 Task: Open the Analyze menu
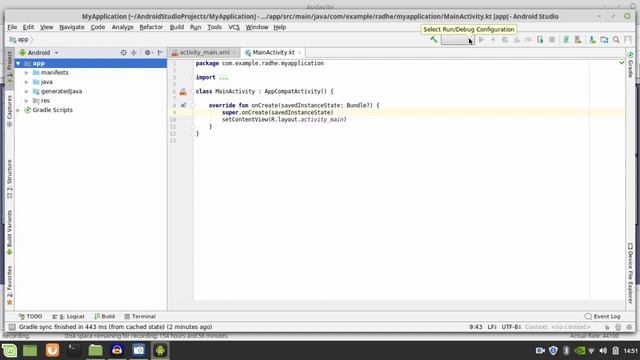[x=122, y=27]
